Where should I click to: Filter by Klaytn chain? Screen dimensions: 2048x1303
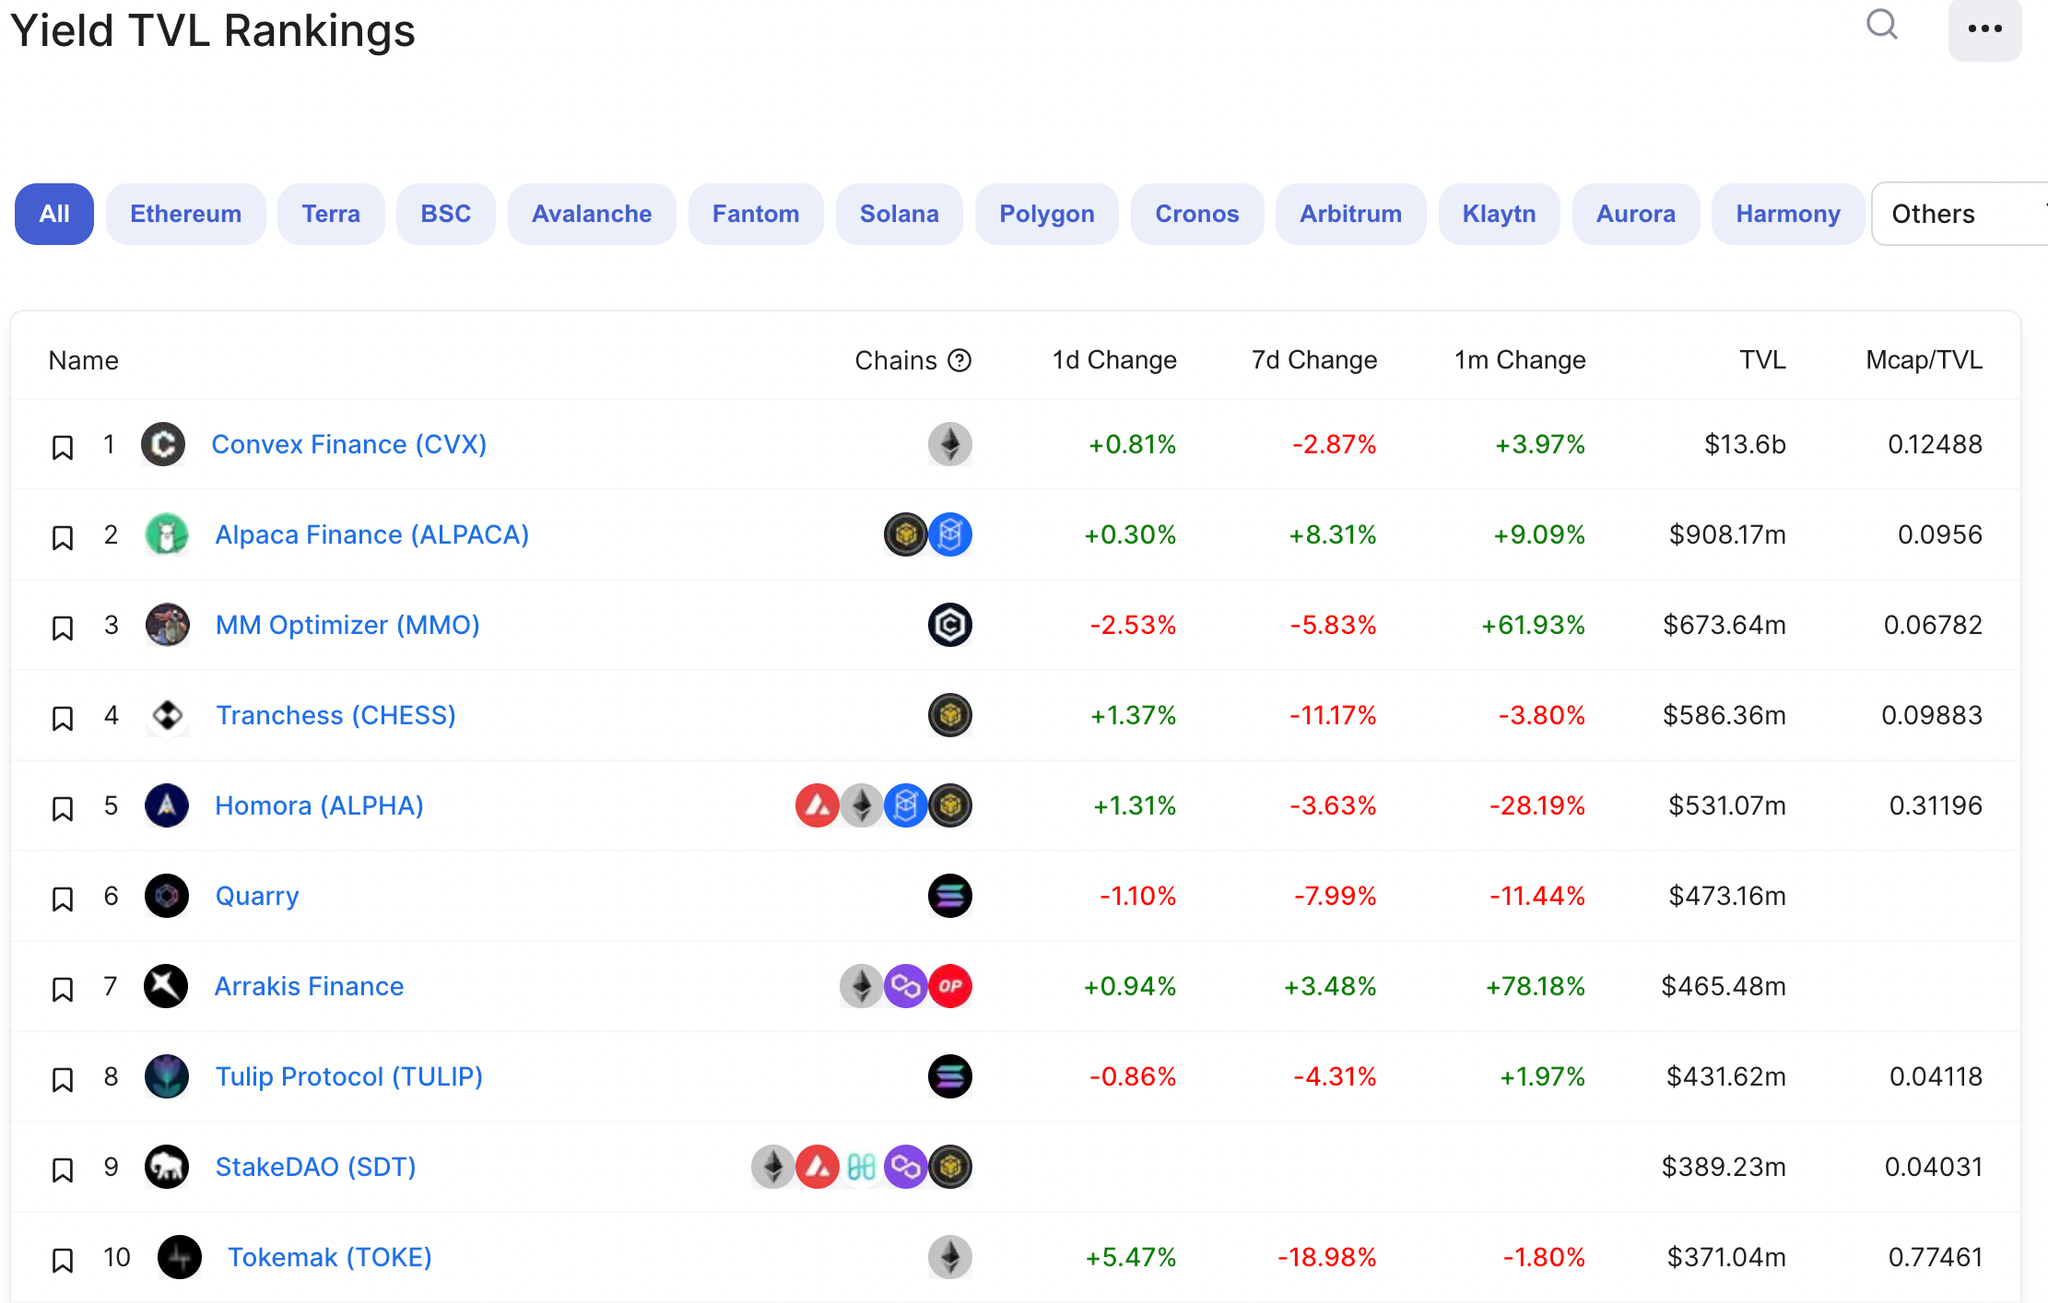tap(1499, 214)
